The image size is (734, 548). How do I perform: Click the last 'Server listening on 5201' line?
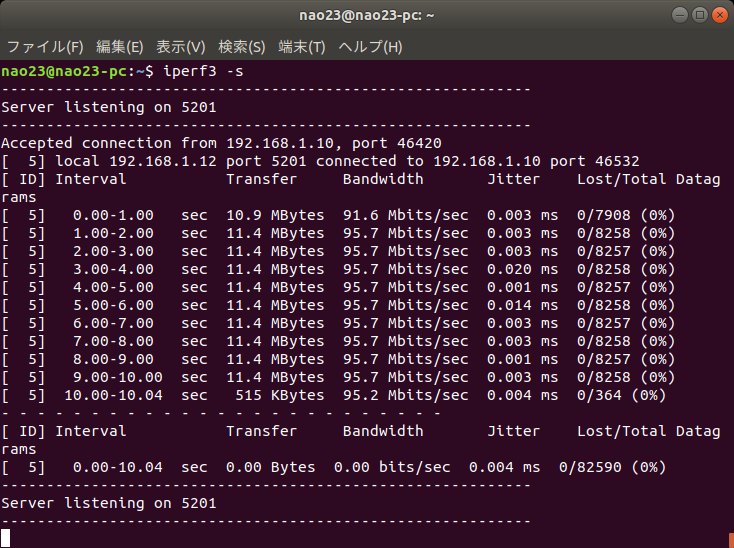tap(109, 503)
